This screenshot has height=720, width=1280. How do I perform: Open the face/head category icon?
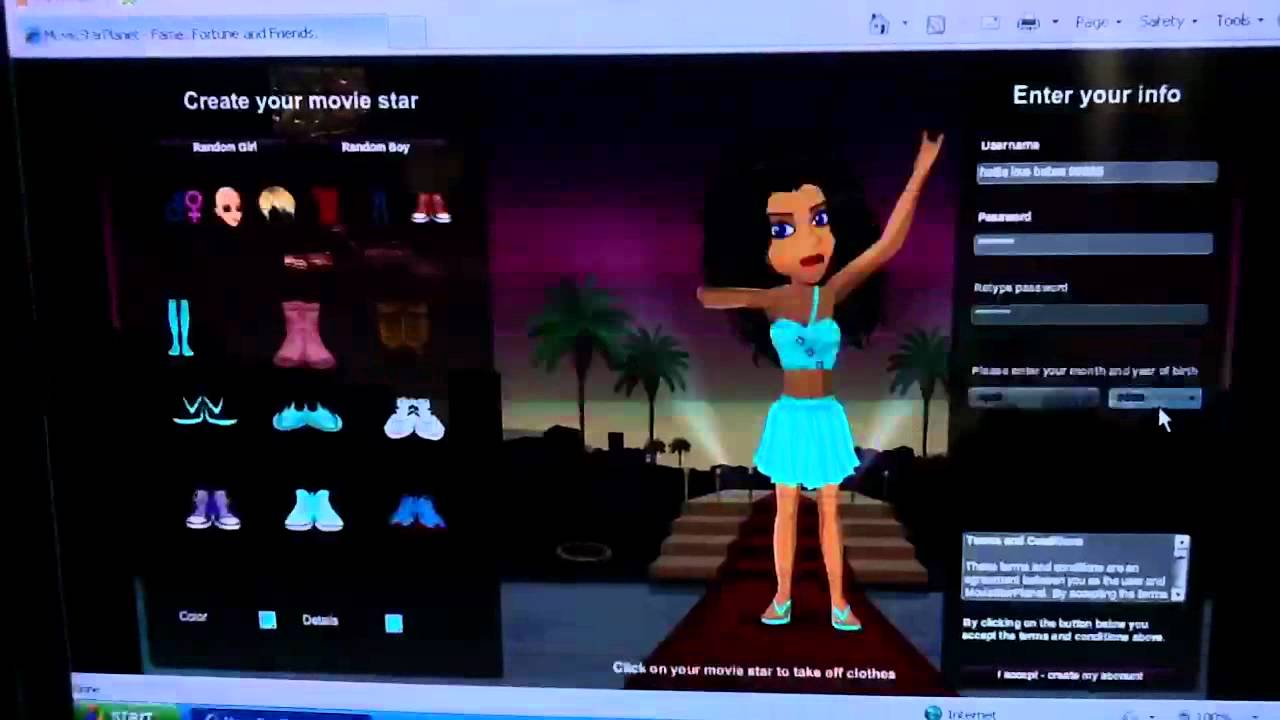coord(229,206)
